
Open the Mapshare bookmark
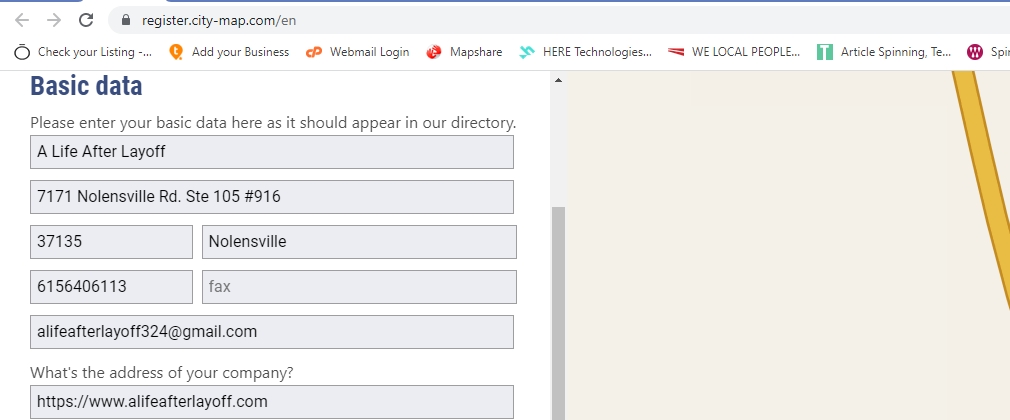click(467, 52)
